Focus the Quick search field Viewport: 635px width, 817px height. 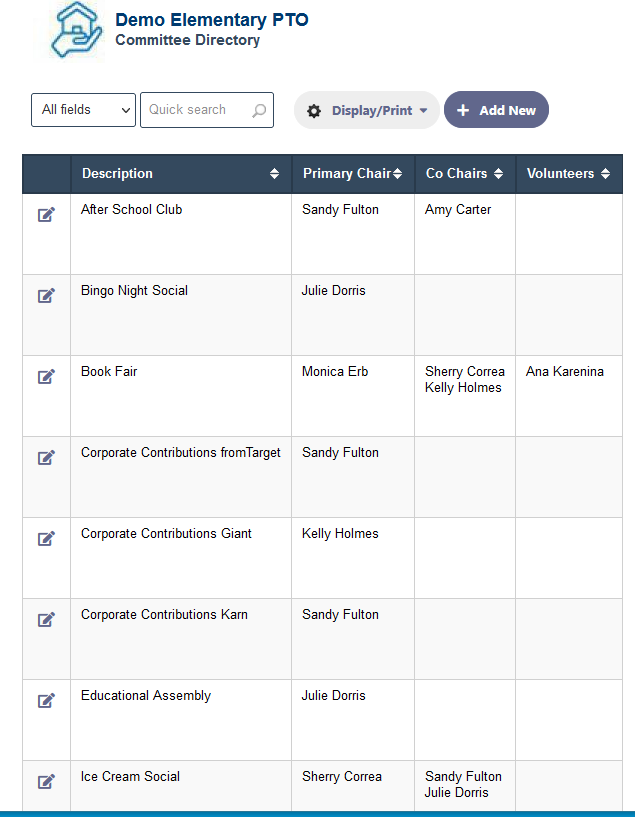(207, 110)
